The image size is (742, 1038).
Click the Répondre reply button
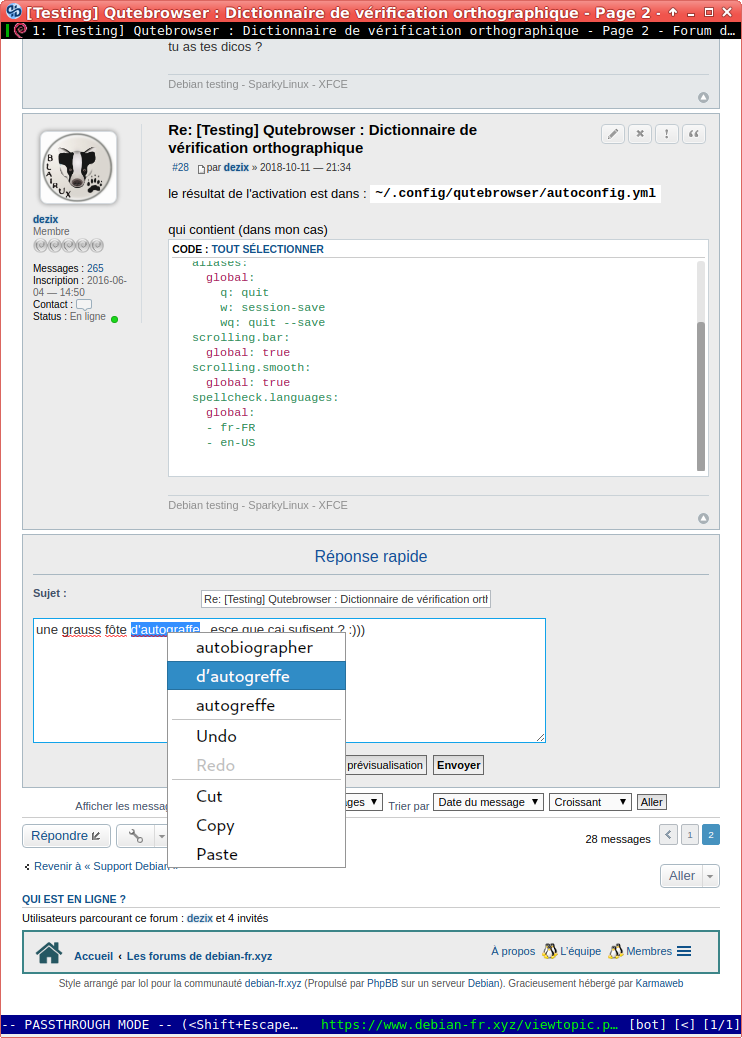pyautogui.click(x=66, y=836)
